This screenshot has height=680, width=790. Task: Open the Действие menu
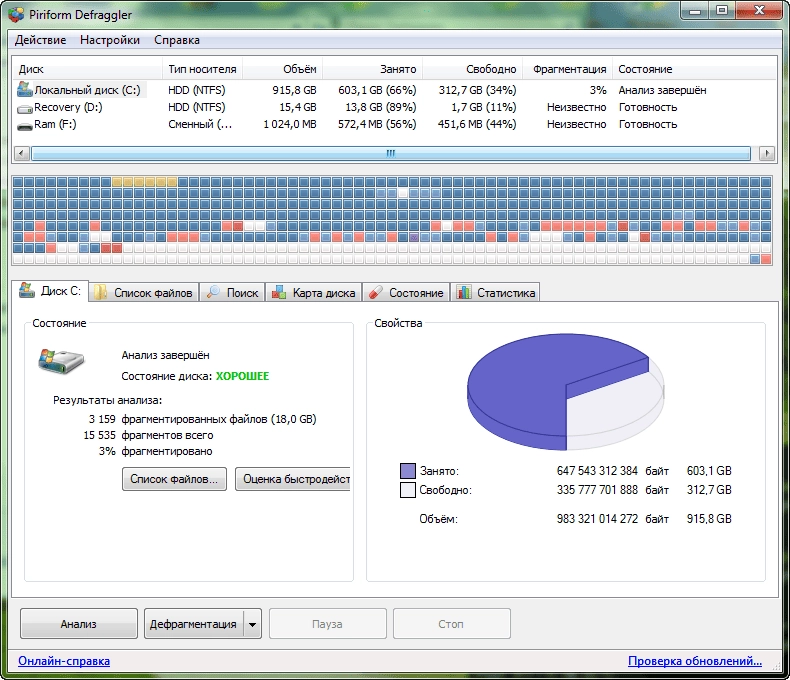coord(40,40)
